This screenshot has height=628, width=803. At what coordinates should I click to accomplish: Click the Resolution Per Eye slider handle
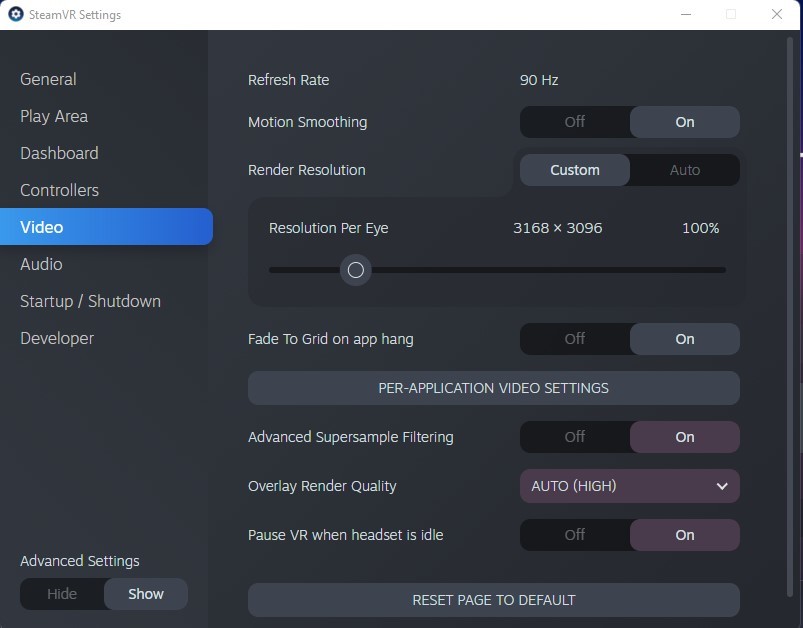click(x=355, y=270)
